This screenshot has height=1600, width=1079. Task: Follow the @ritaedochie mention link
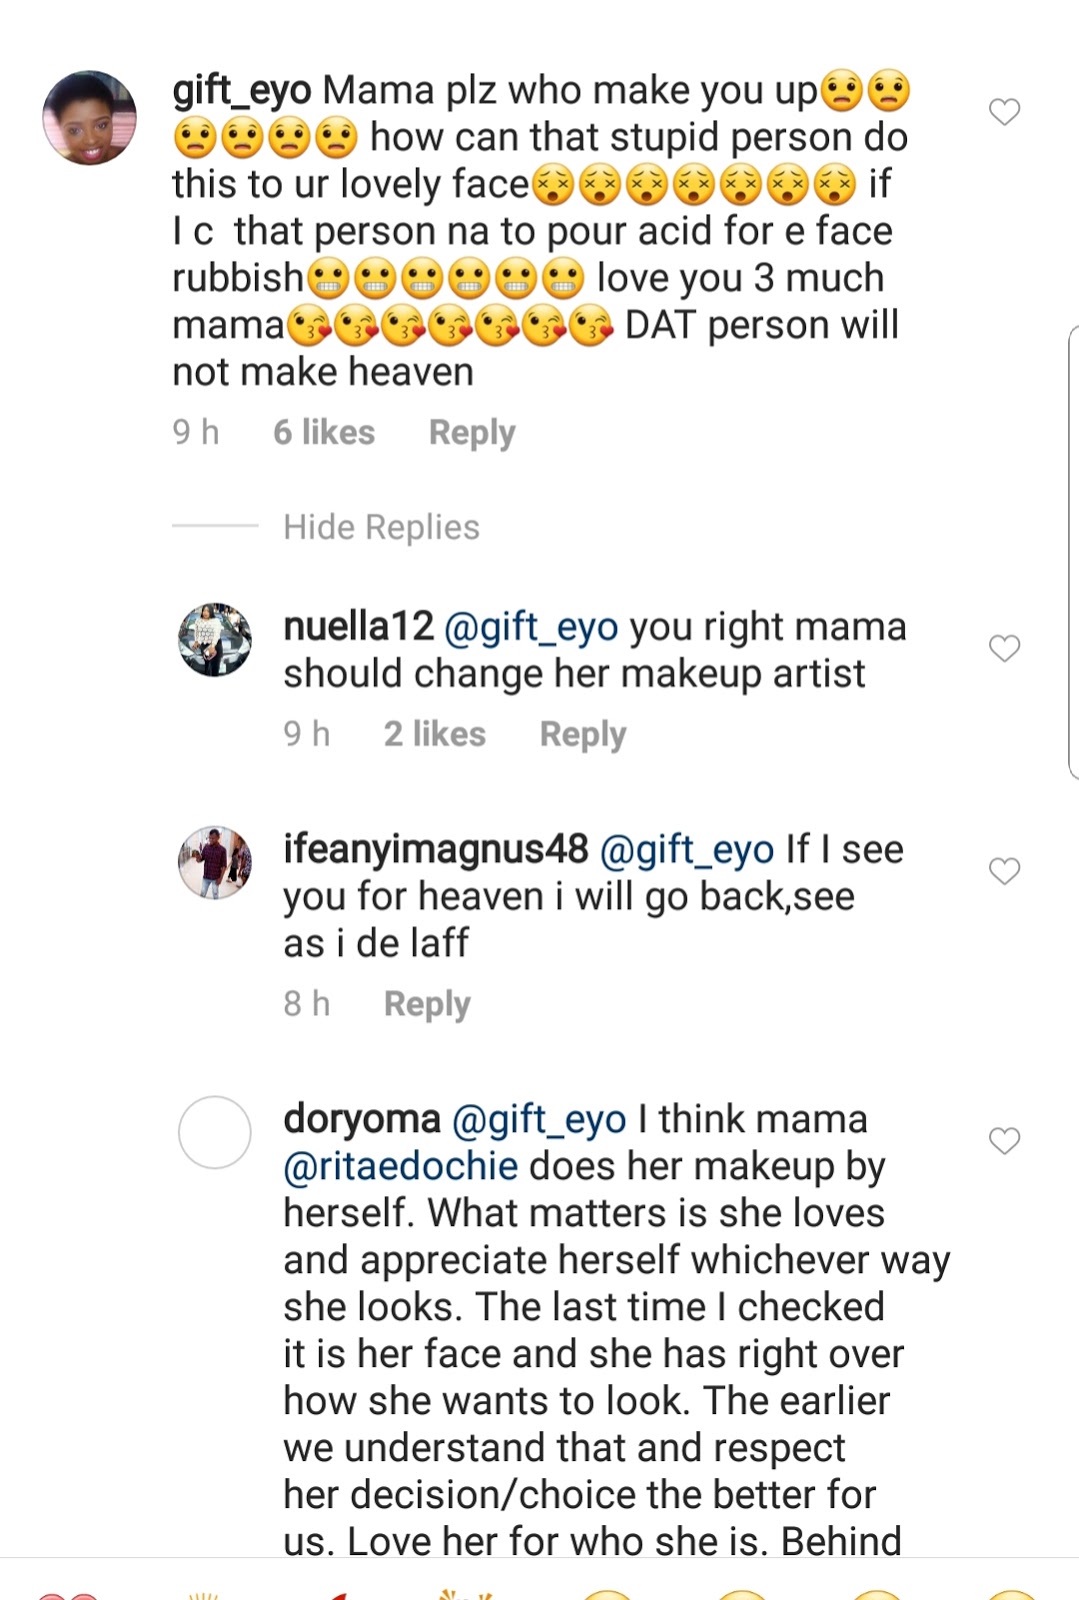[x=401, y=1166]
